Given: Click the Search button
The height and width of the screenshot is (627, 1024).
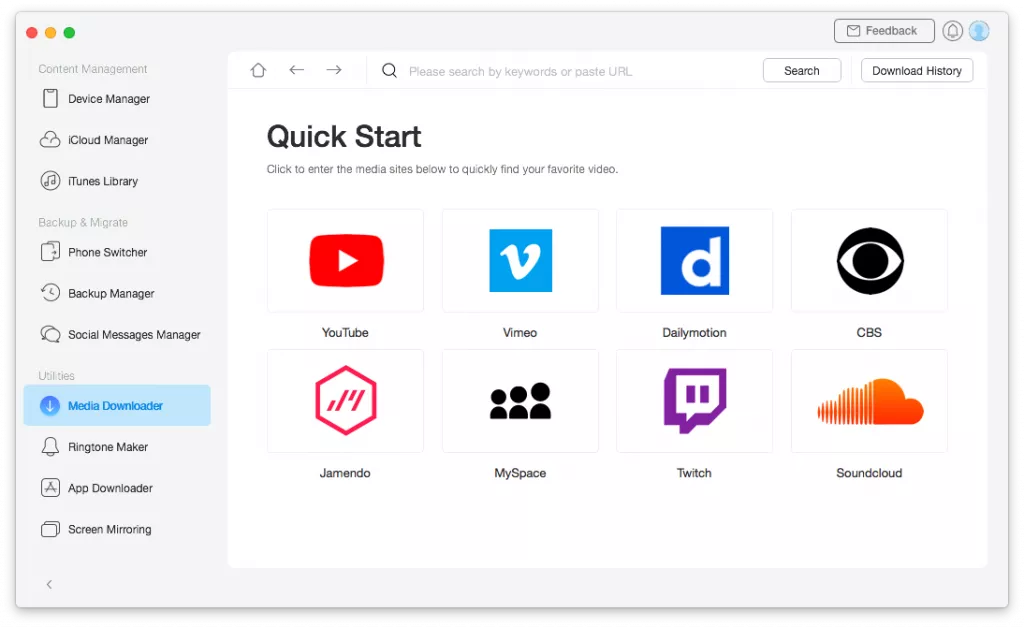Looking at the screenshot, I should tap(802, 71).
